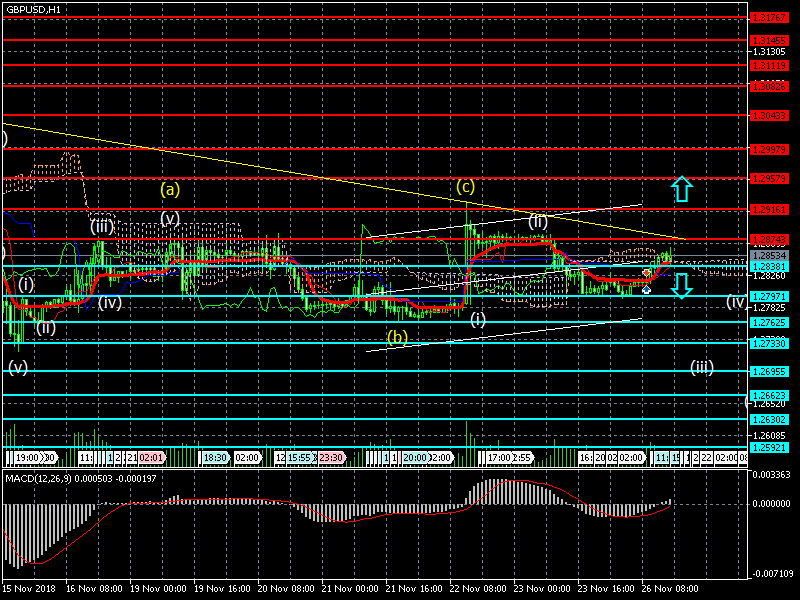
Task: Click the red 1.31767 price level label
Action: click(769, 18)
